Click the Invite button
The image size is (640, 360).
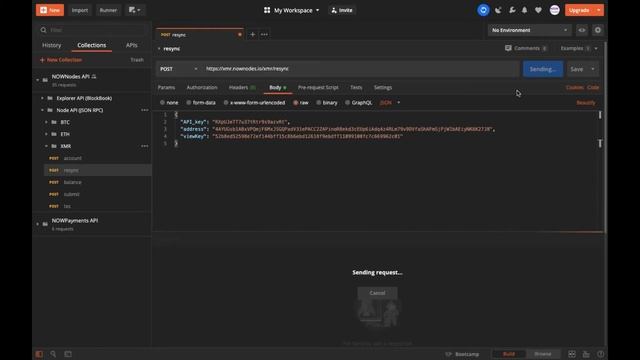[342, 10]
